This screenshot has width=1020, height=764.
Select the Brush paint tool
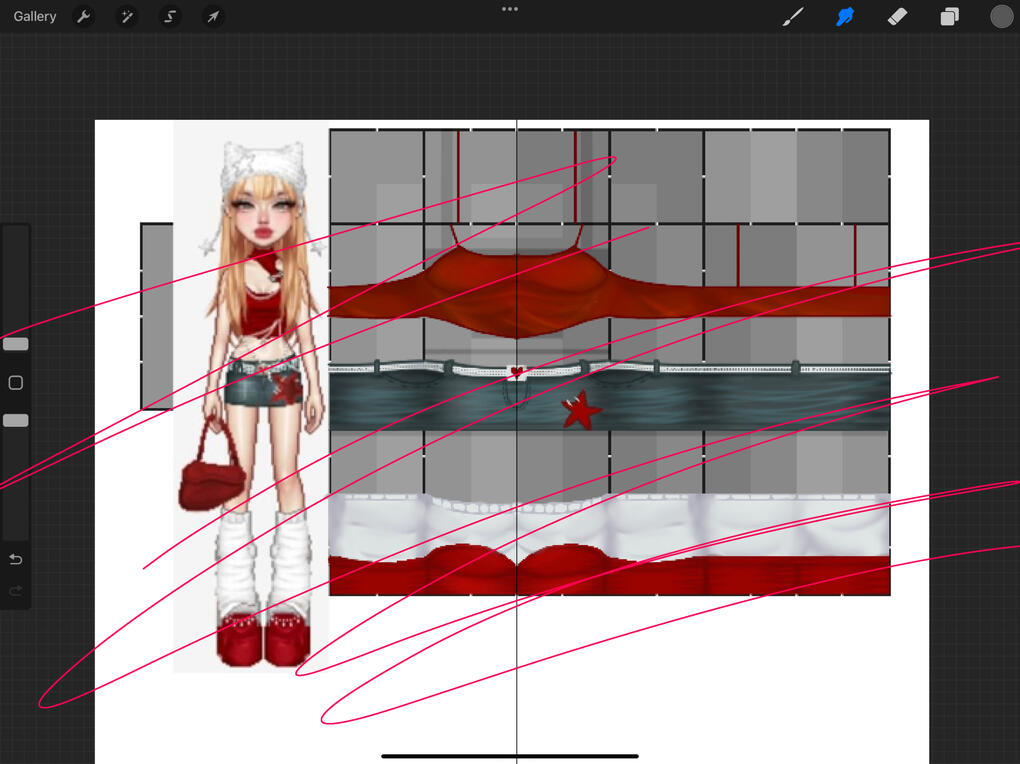pos(793,17)
